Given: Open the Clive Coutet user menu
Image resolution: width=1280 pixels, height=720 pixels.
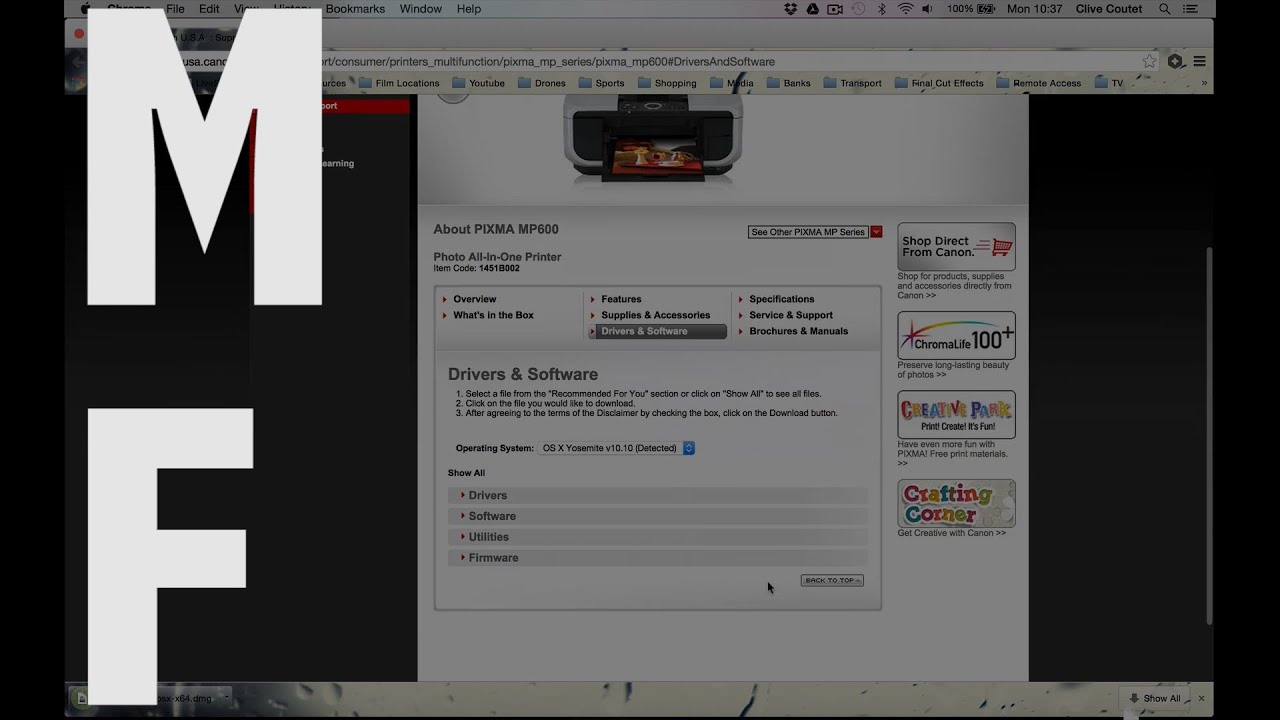Looking at the screenshot, I should coord(1109,9).
